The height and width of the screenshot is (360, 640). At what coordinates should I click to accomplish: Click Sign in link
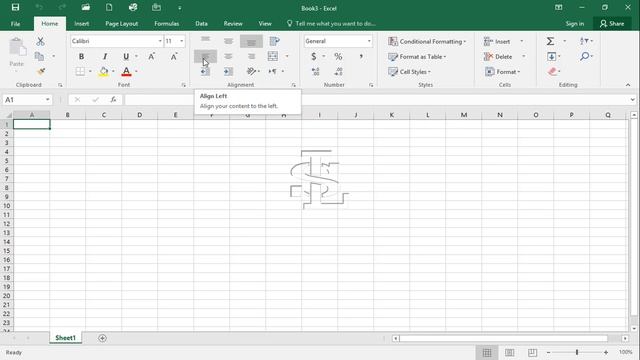[575, 24]
